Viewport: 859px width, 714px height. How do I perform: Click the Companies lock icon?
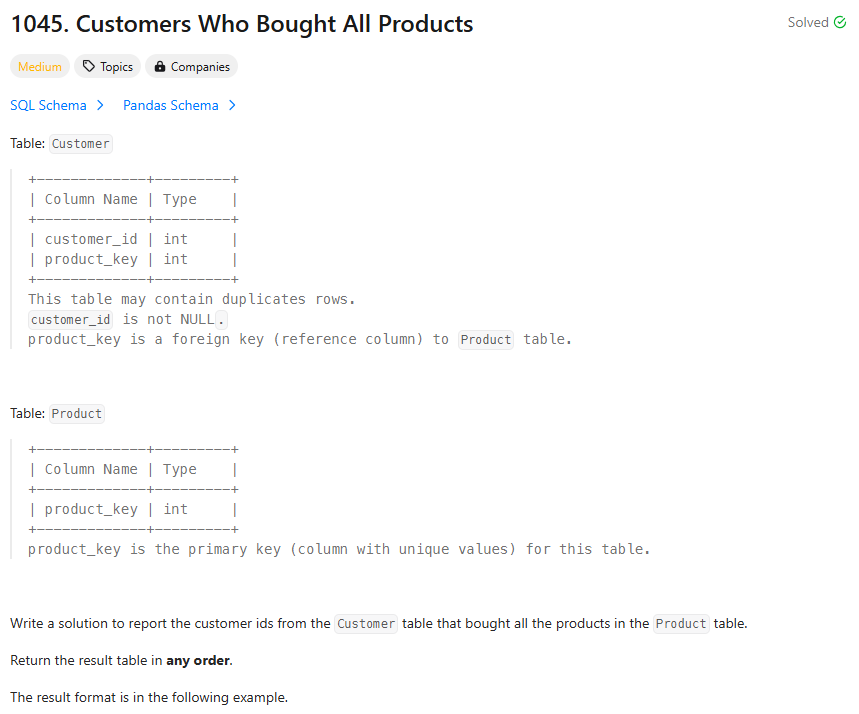[x=159, y=66]
